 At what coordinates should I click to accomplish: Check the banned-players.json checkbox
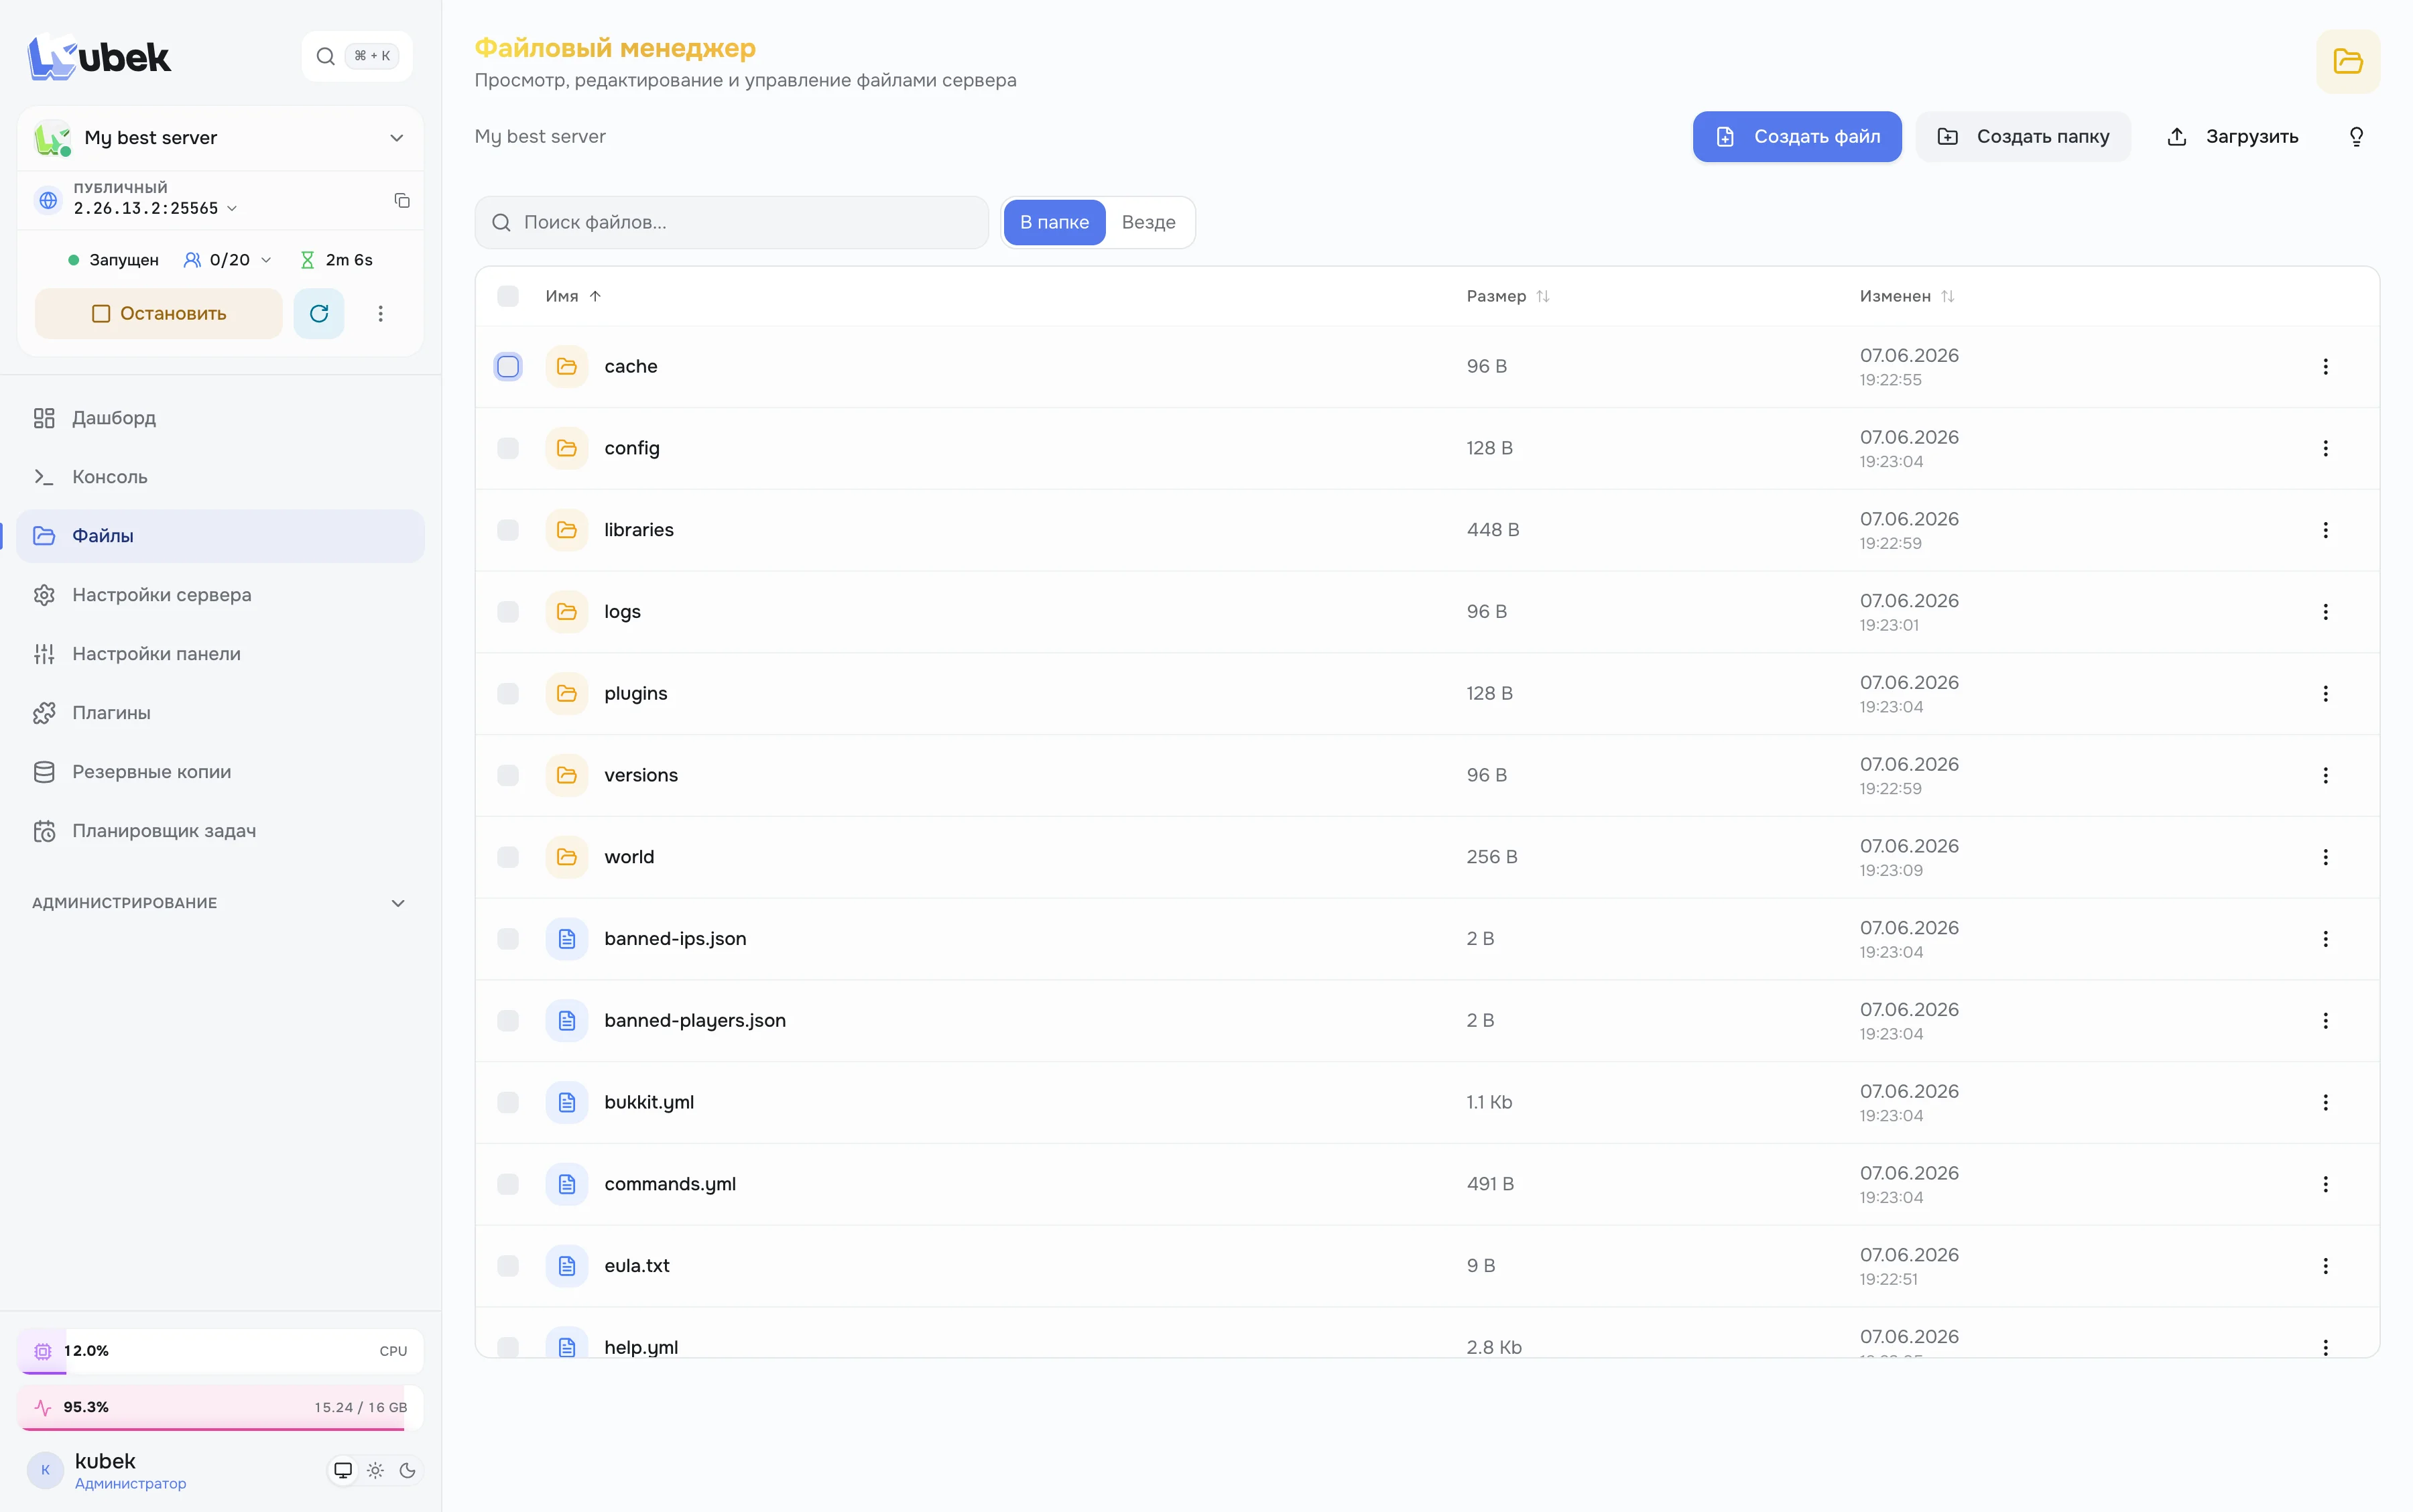click(508, 1021)
